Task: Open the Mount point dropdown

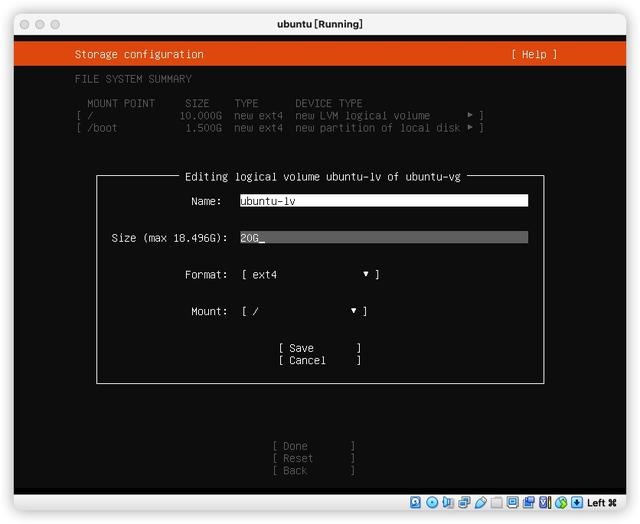Action: coord(304,311)
